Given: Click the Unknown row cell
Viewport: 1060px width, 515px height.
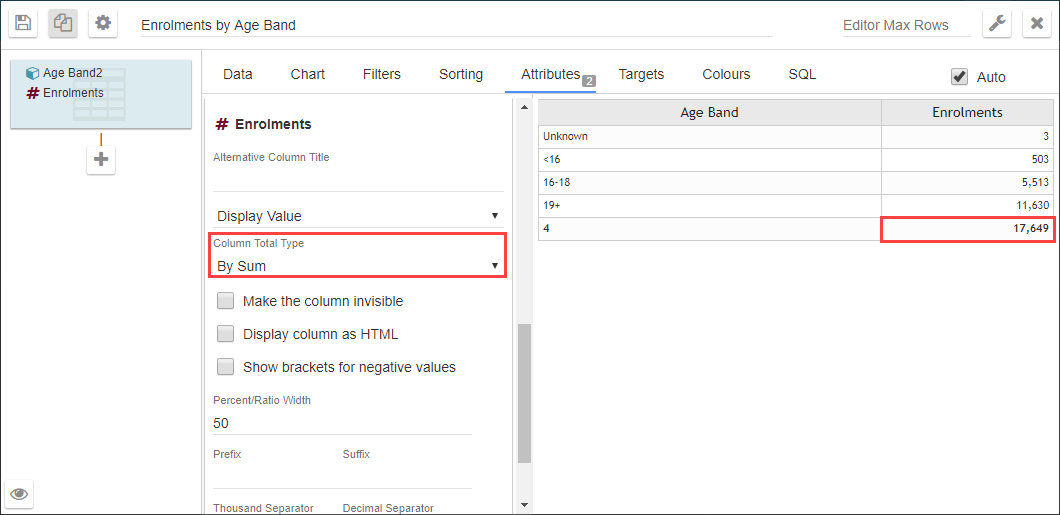Looking at the screenshot, I should 709,137.
